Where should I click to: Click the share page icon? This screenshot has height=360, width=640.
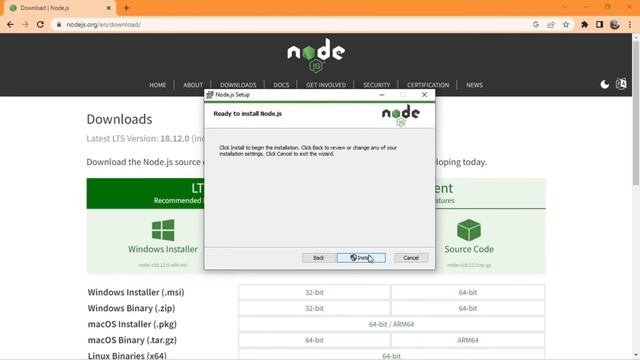tap(551, 24)
